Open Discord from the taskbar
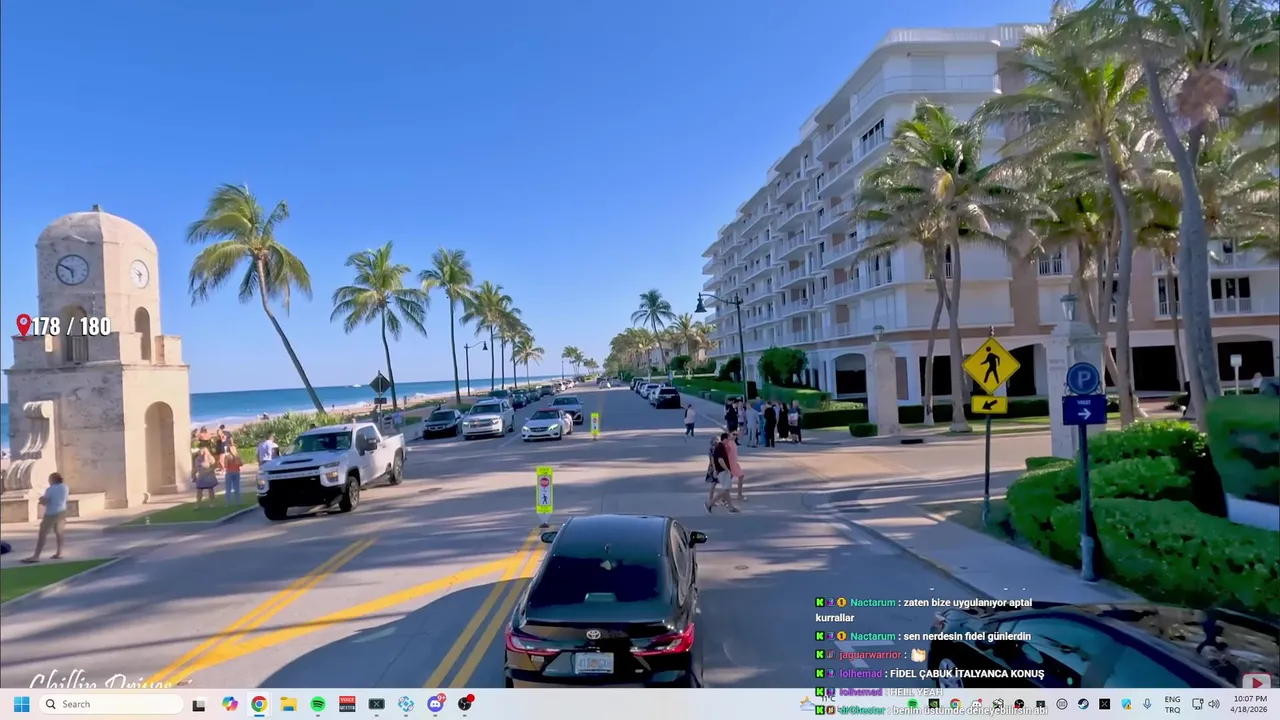The width and height of the screenshot is (1280, 720). [436, 704]
